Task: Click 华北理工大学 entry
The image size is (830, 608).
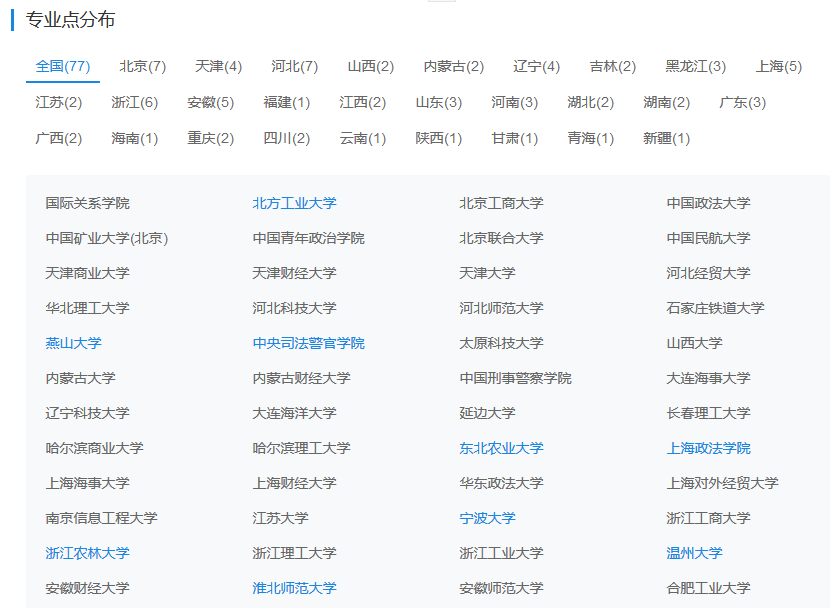Action: (87, 308)
